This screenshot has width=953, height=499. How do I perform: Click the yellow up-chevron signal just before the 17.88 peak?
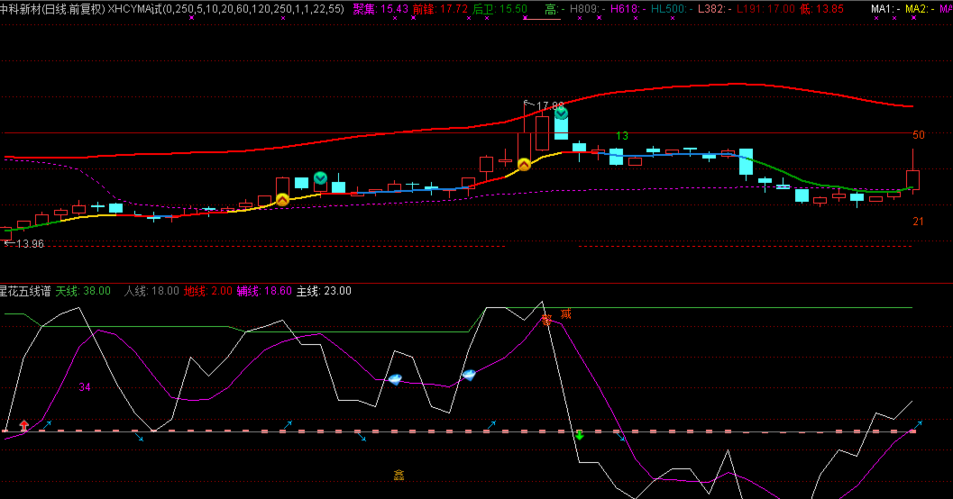524,164
